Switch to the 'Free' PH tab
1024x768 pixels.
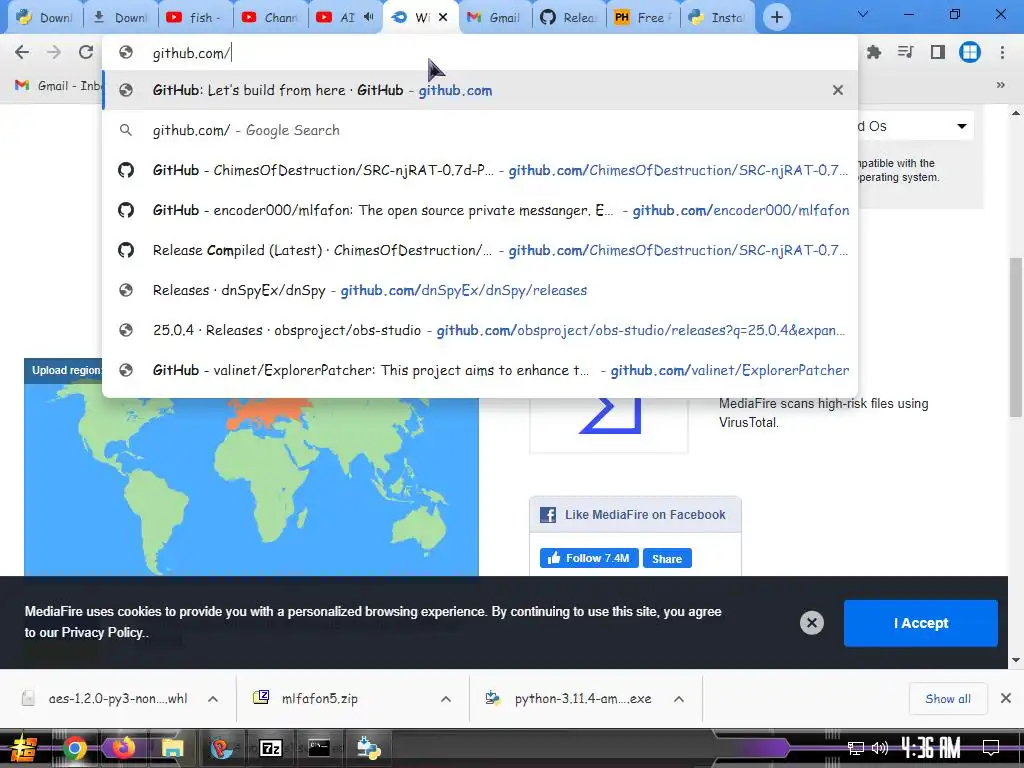click(644, 18)
